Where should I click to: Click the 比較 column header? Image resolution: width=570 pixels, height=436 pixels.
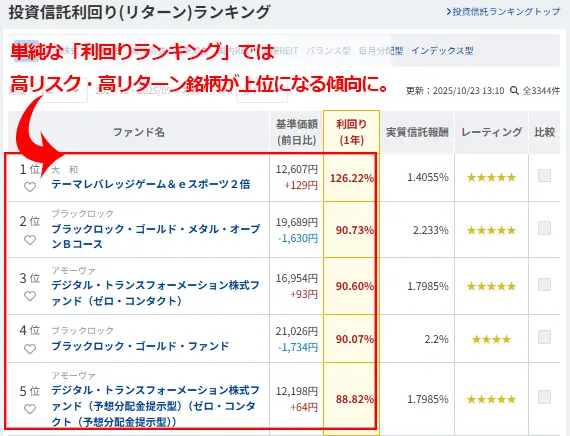click(544, 132)
